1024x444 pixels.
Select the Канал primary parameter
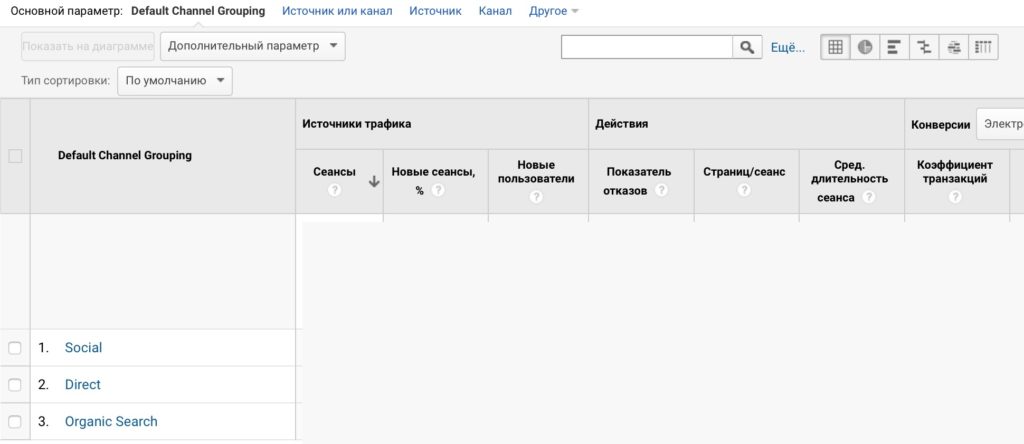point(495,11)
